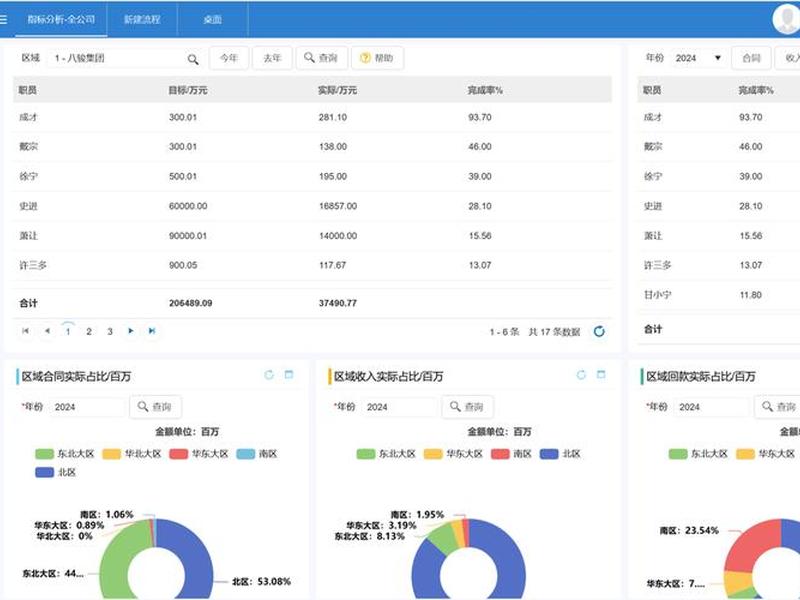The height and width of the screenshot is (600, 800).
Task: Toggle light blue 南区 legend in contract chart
Action: tap(257, 454)
